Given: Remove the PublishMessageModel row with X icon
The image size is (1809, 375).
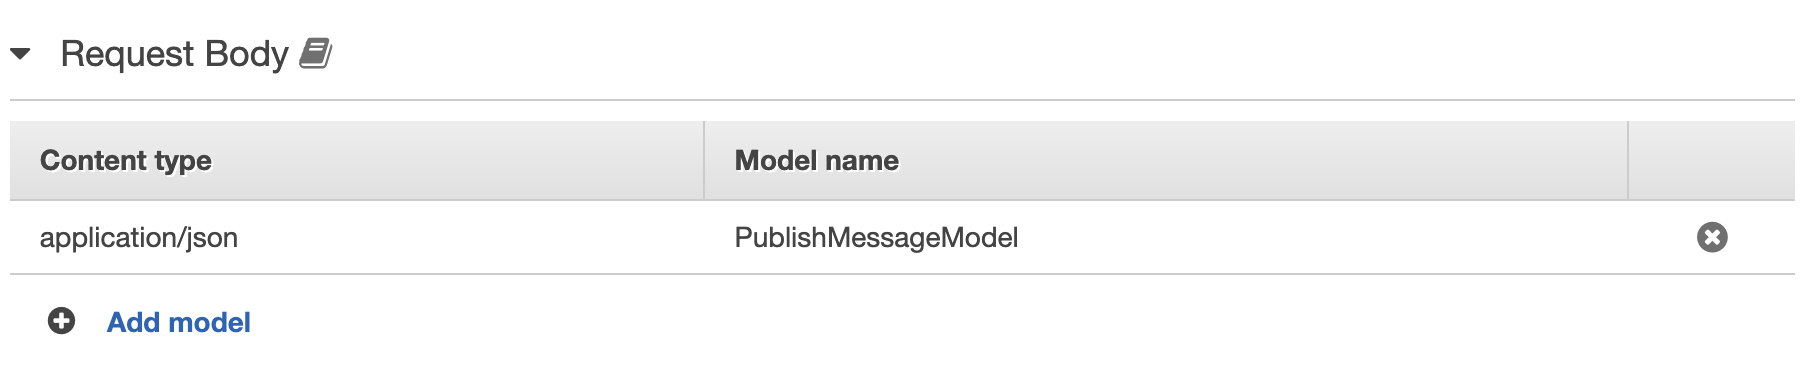Looking at the screenshot, I should click(x=1712, y=237).
